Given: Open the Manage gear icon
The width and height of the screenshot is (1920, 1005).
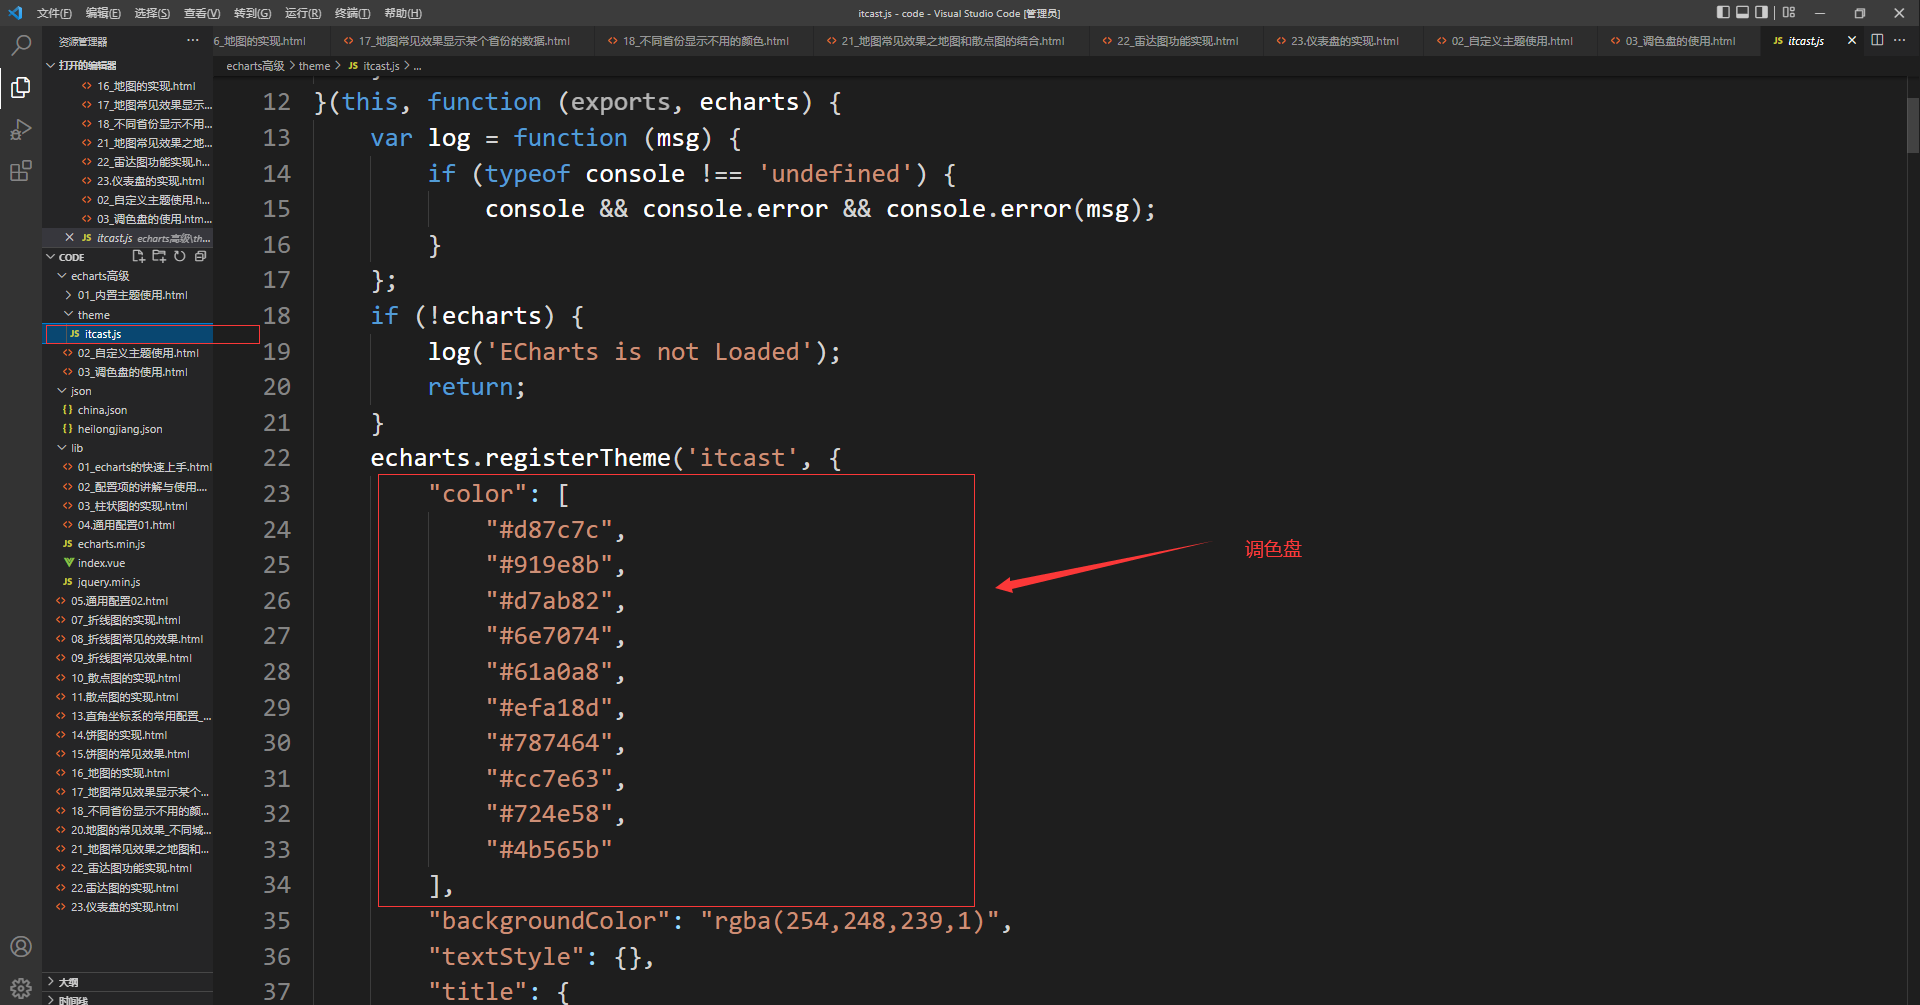Looking at the screenshot, I should coord(20,988).
